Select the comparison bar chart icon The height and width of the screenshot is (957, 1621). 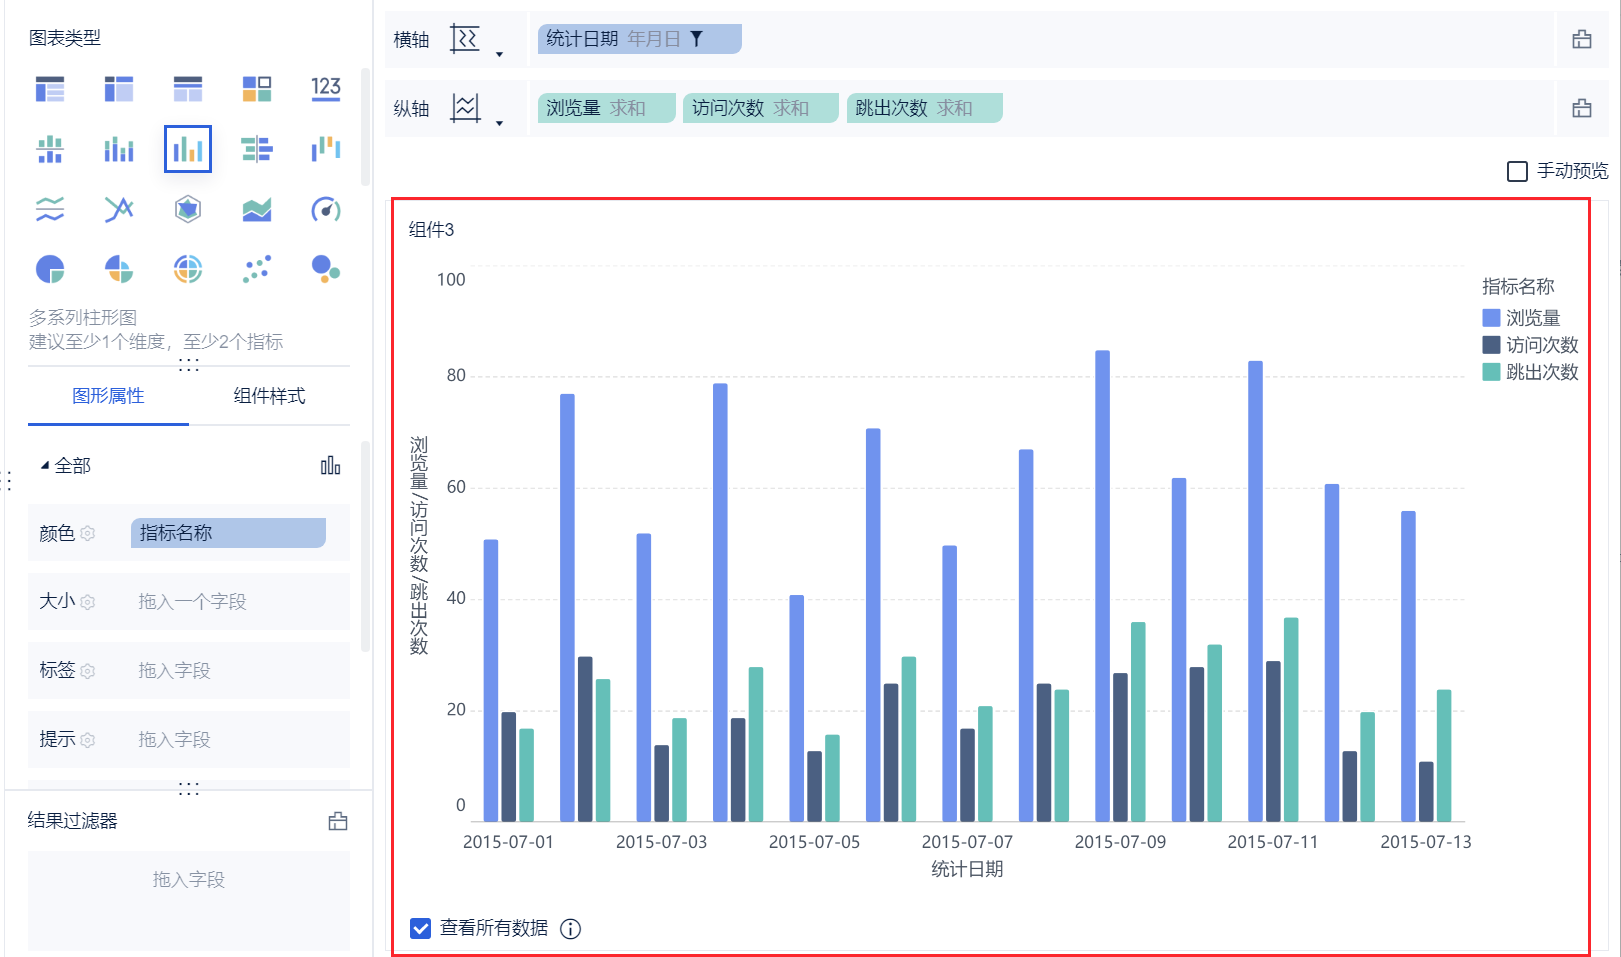click(x=257, y=149)
